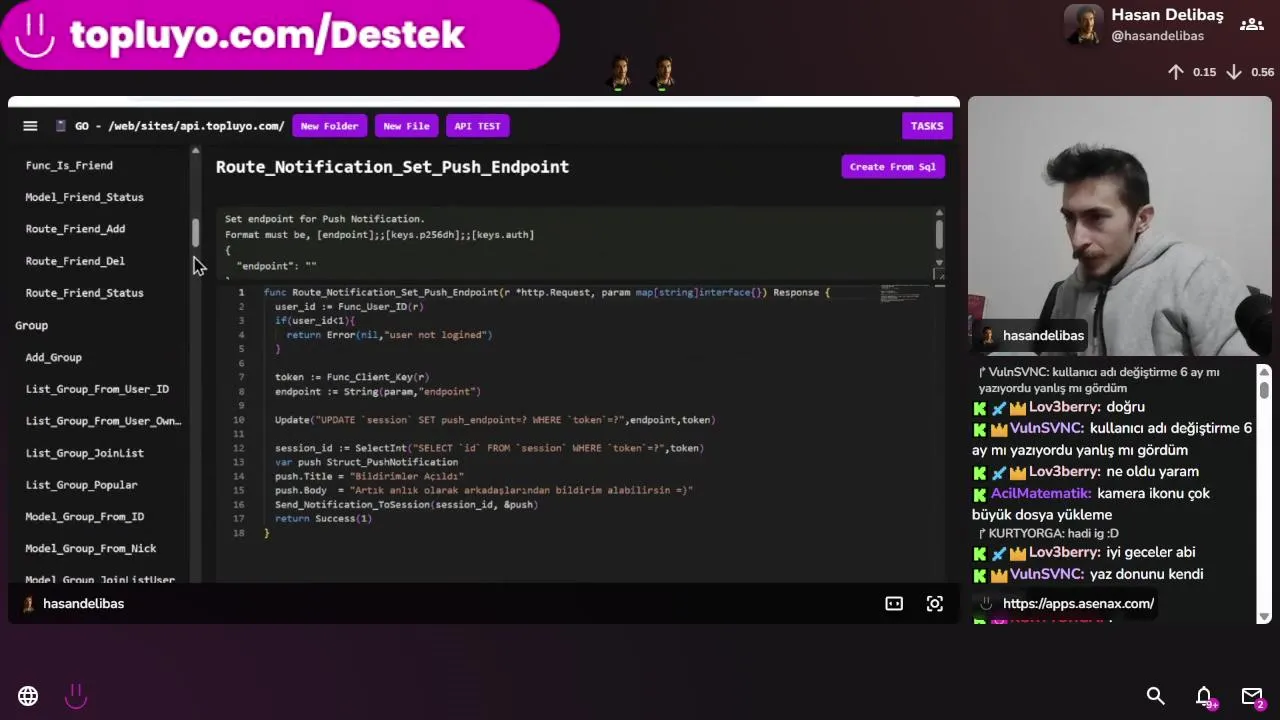This screenshot has width=1280, height=720.
Task: Click the New Folder button
Action: [329, 126]
